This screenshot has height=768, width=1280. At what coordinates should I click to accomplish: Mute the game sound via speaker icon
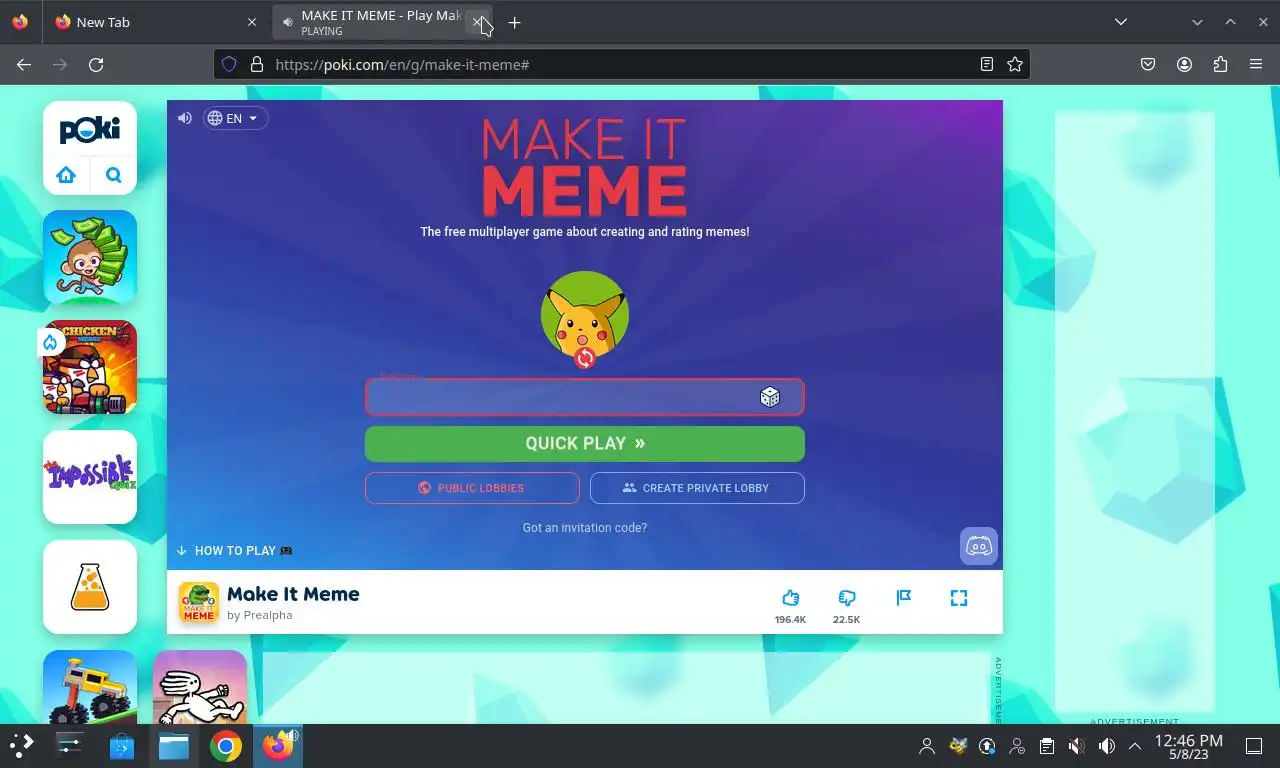click(x=185, y=118)
